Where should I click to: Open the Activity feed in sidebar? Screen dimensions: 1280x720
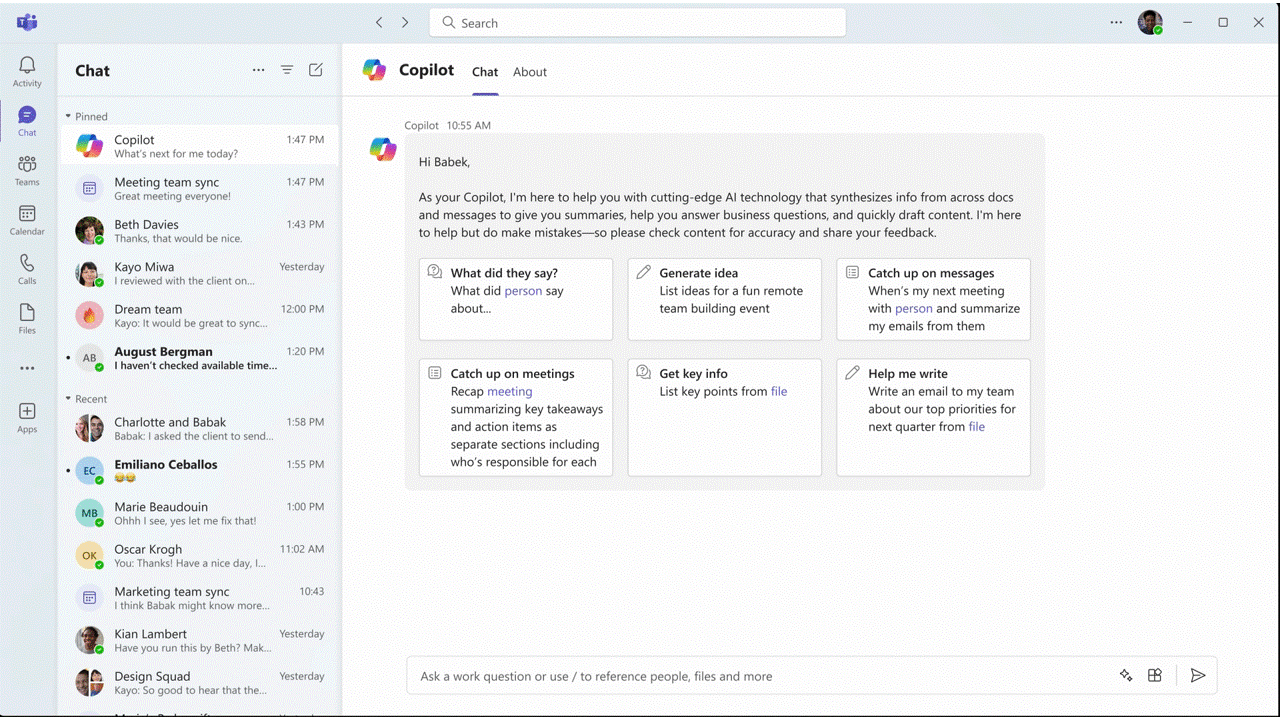(27, 71)
